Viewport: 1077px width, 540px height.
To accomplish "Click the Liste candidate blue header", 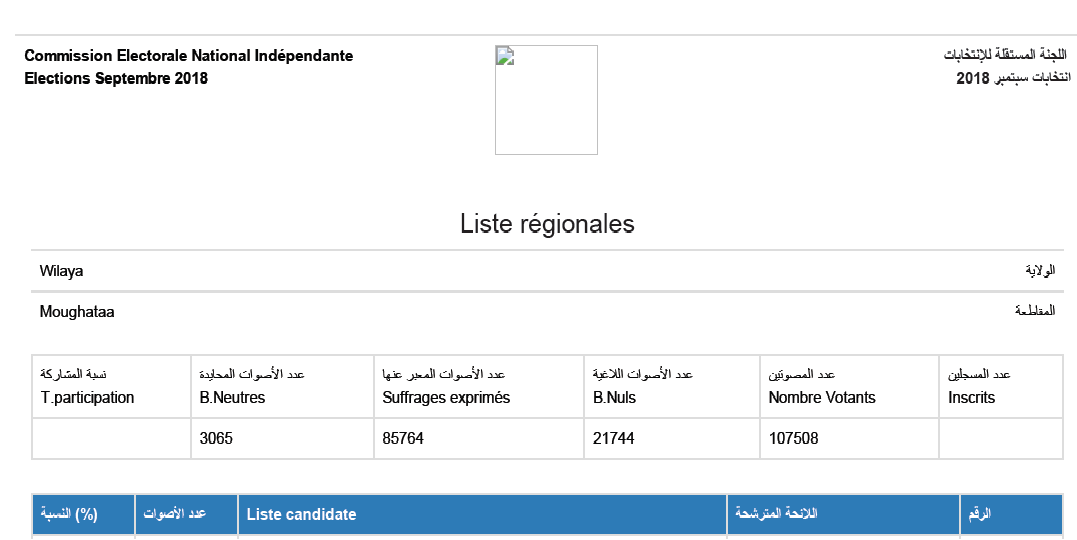I will 482,515.
